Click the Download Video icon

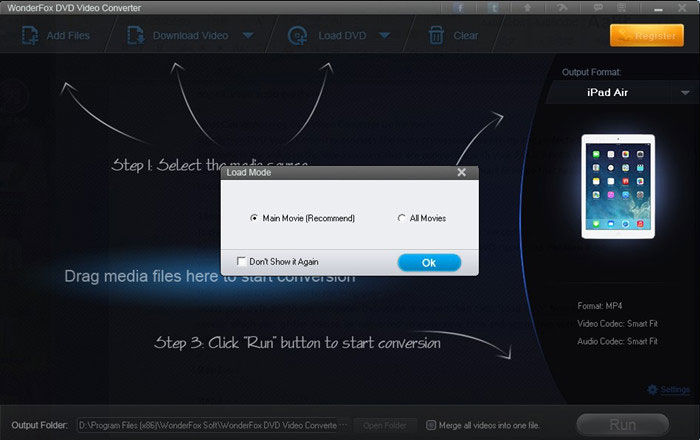click(x=136, y=36)
